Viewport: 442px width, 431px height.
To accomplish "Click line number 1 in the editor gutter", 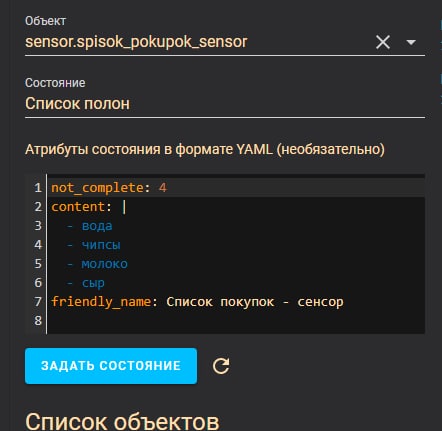I will pyautogui.click(x=38, y=188).
